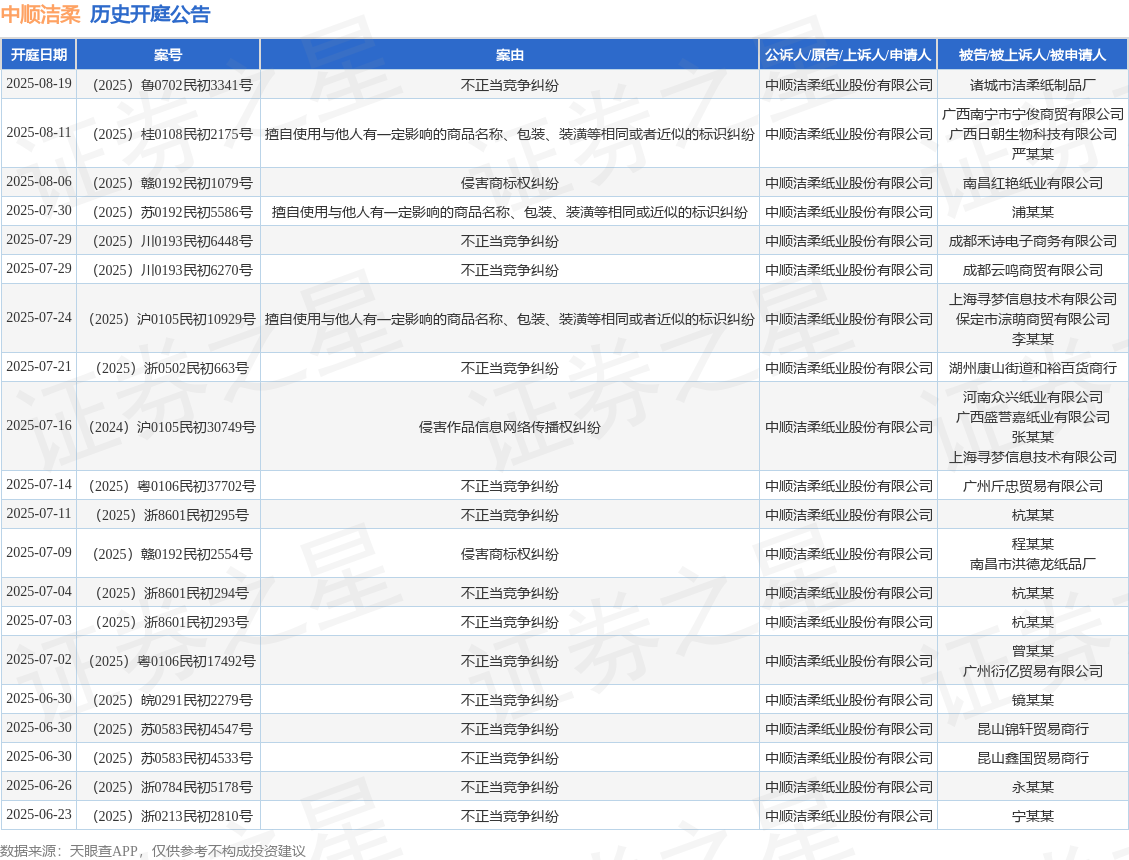This screenshot has width=1129, height=860.
Task: Click the 被告/被上诉人/被申请人 column header
Action: tap(1033, 55)
